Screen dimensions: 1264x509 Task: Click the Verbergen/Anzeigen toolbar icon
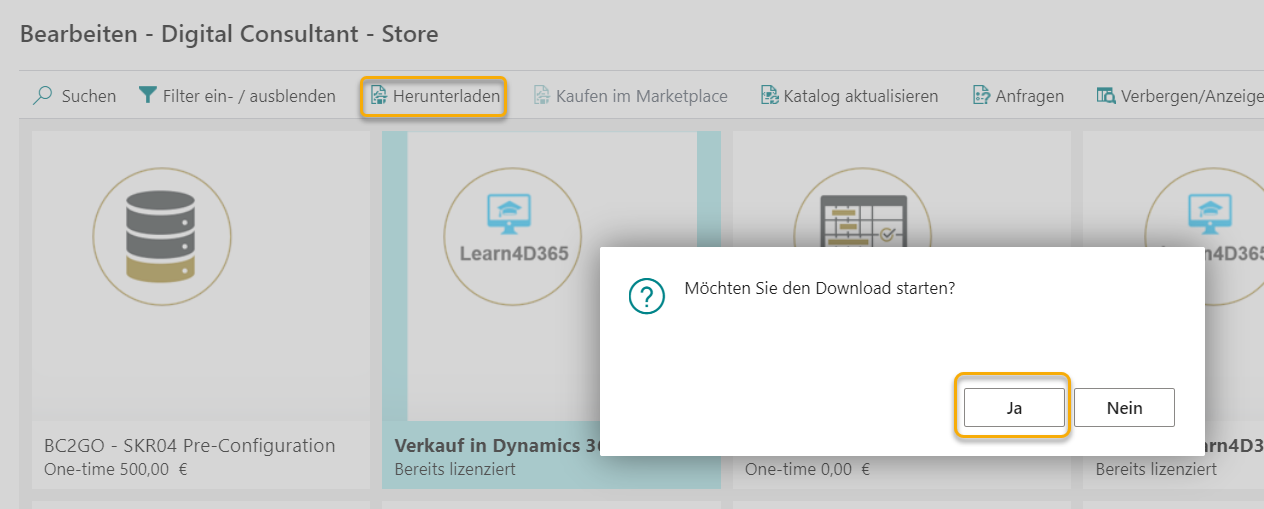pos(1106,96)
